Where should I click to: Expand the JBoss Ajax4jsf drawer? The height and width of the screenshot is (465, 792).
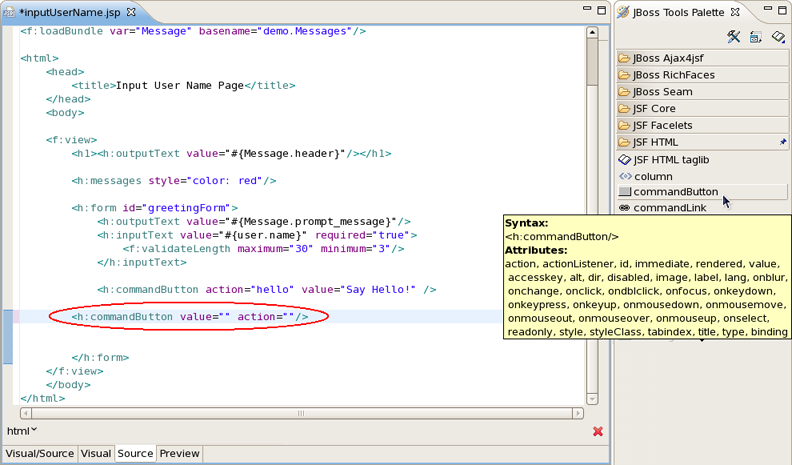(668, 58)
